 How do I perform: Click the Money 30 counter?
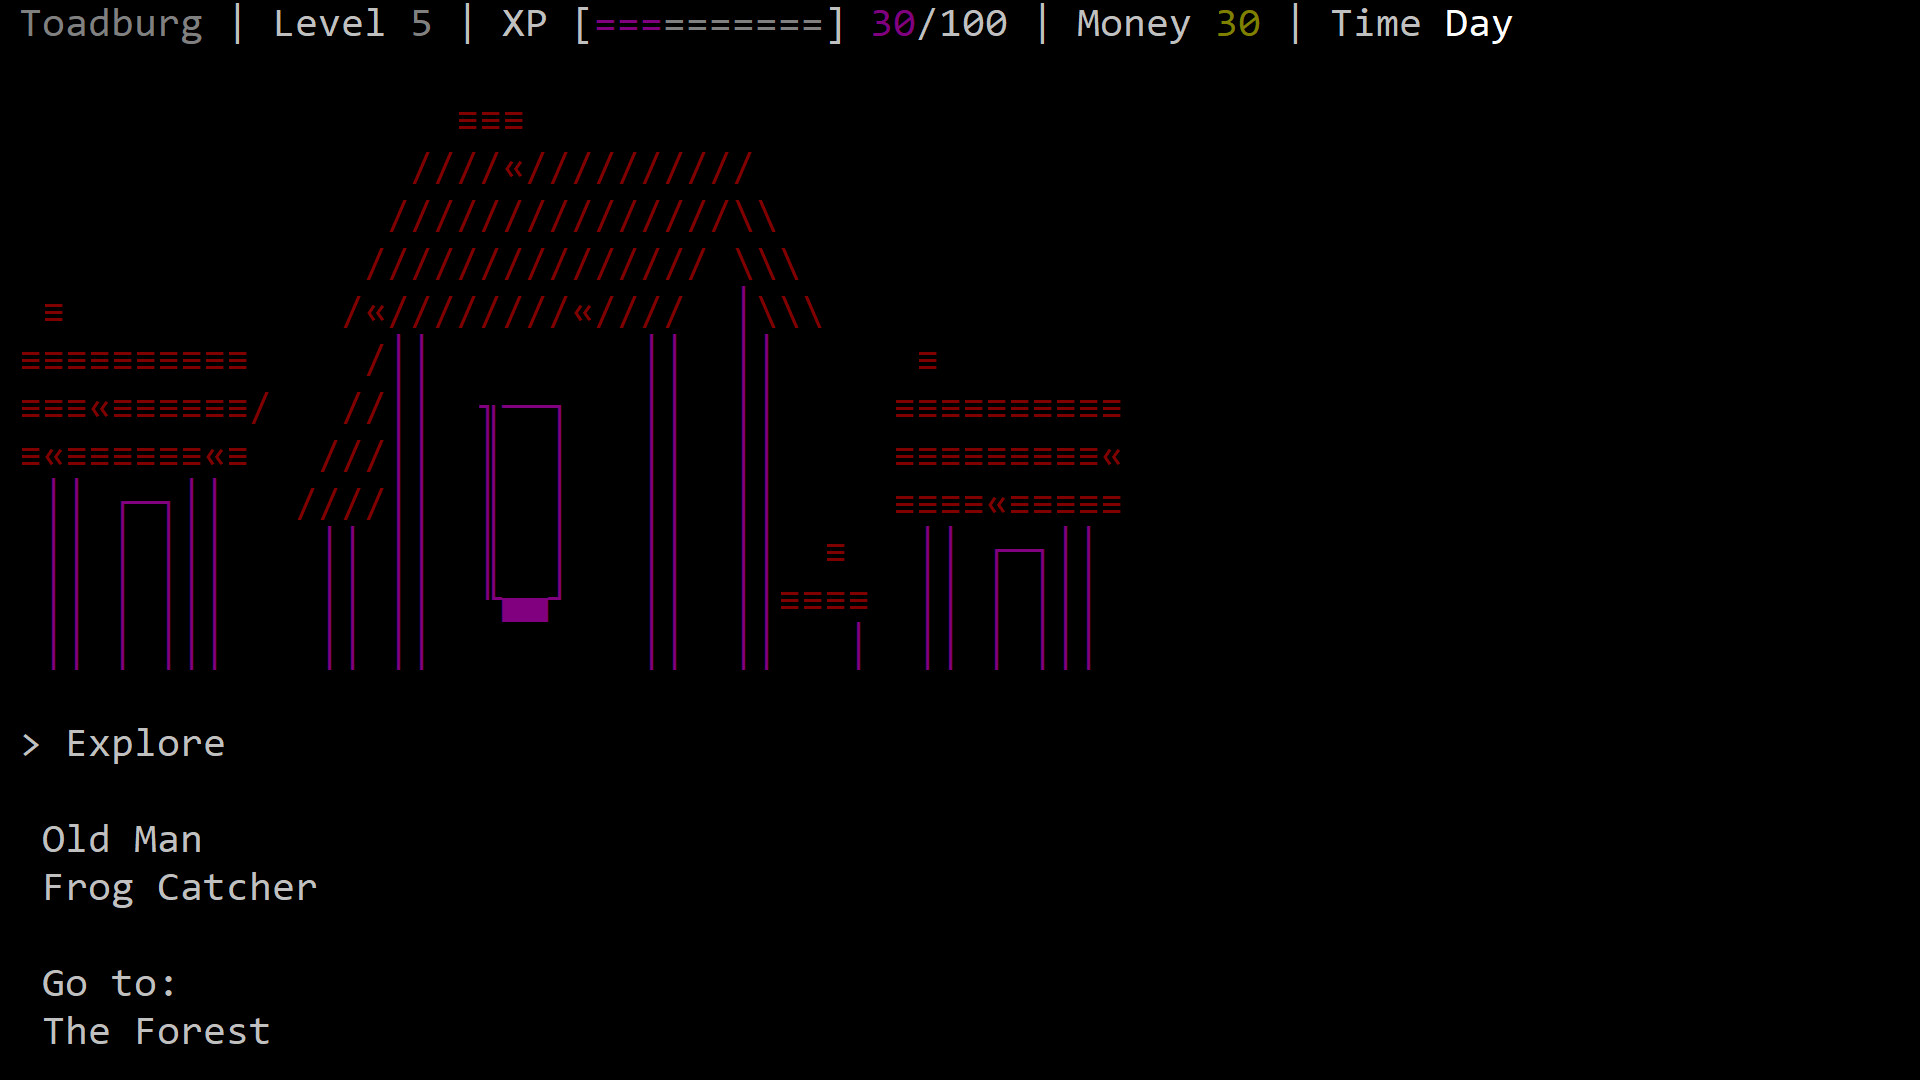pyautogui.click(x=1167, y=24)
